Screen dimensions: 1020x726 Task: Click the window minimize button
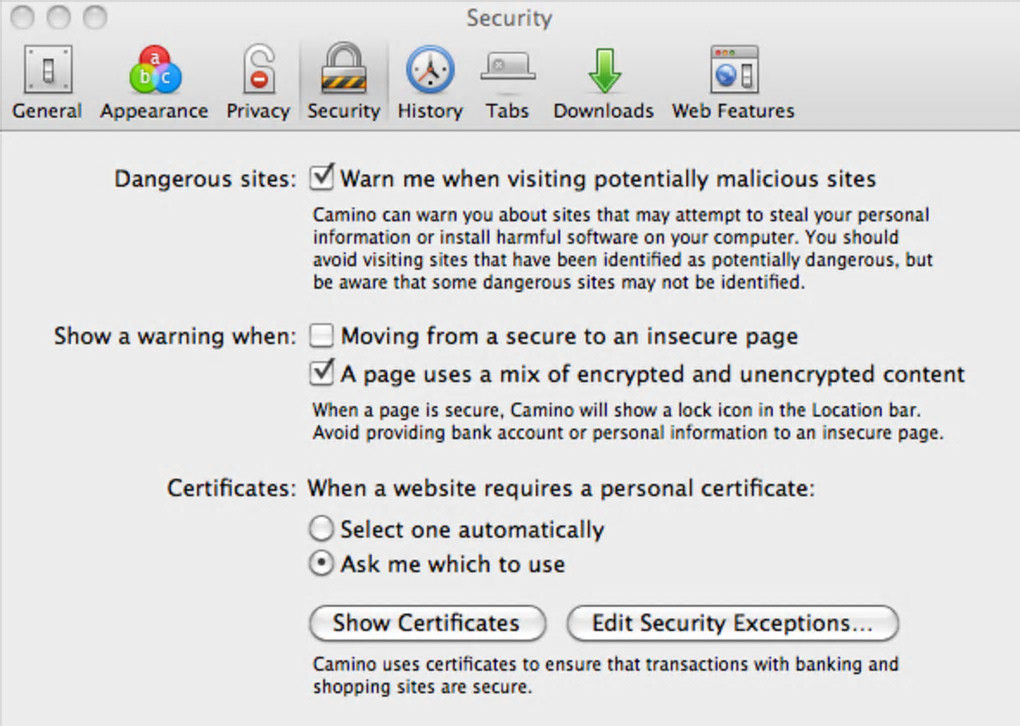coord(59,17)
